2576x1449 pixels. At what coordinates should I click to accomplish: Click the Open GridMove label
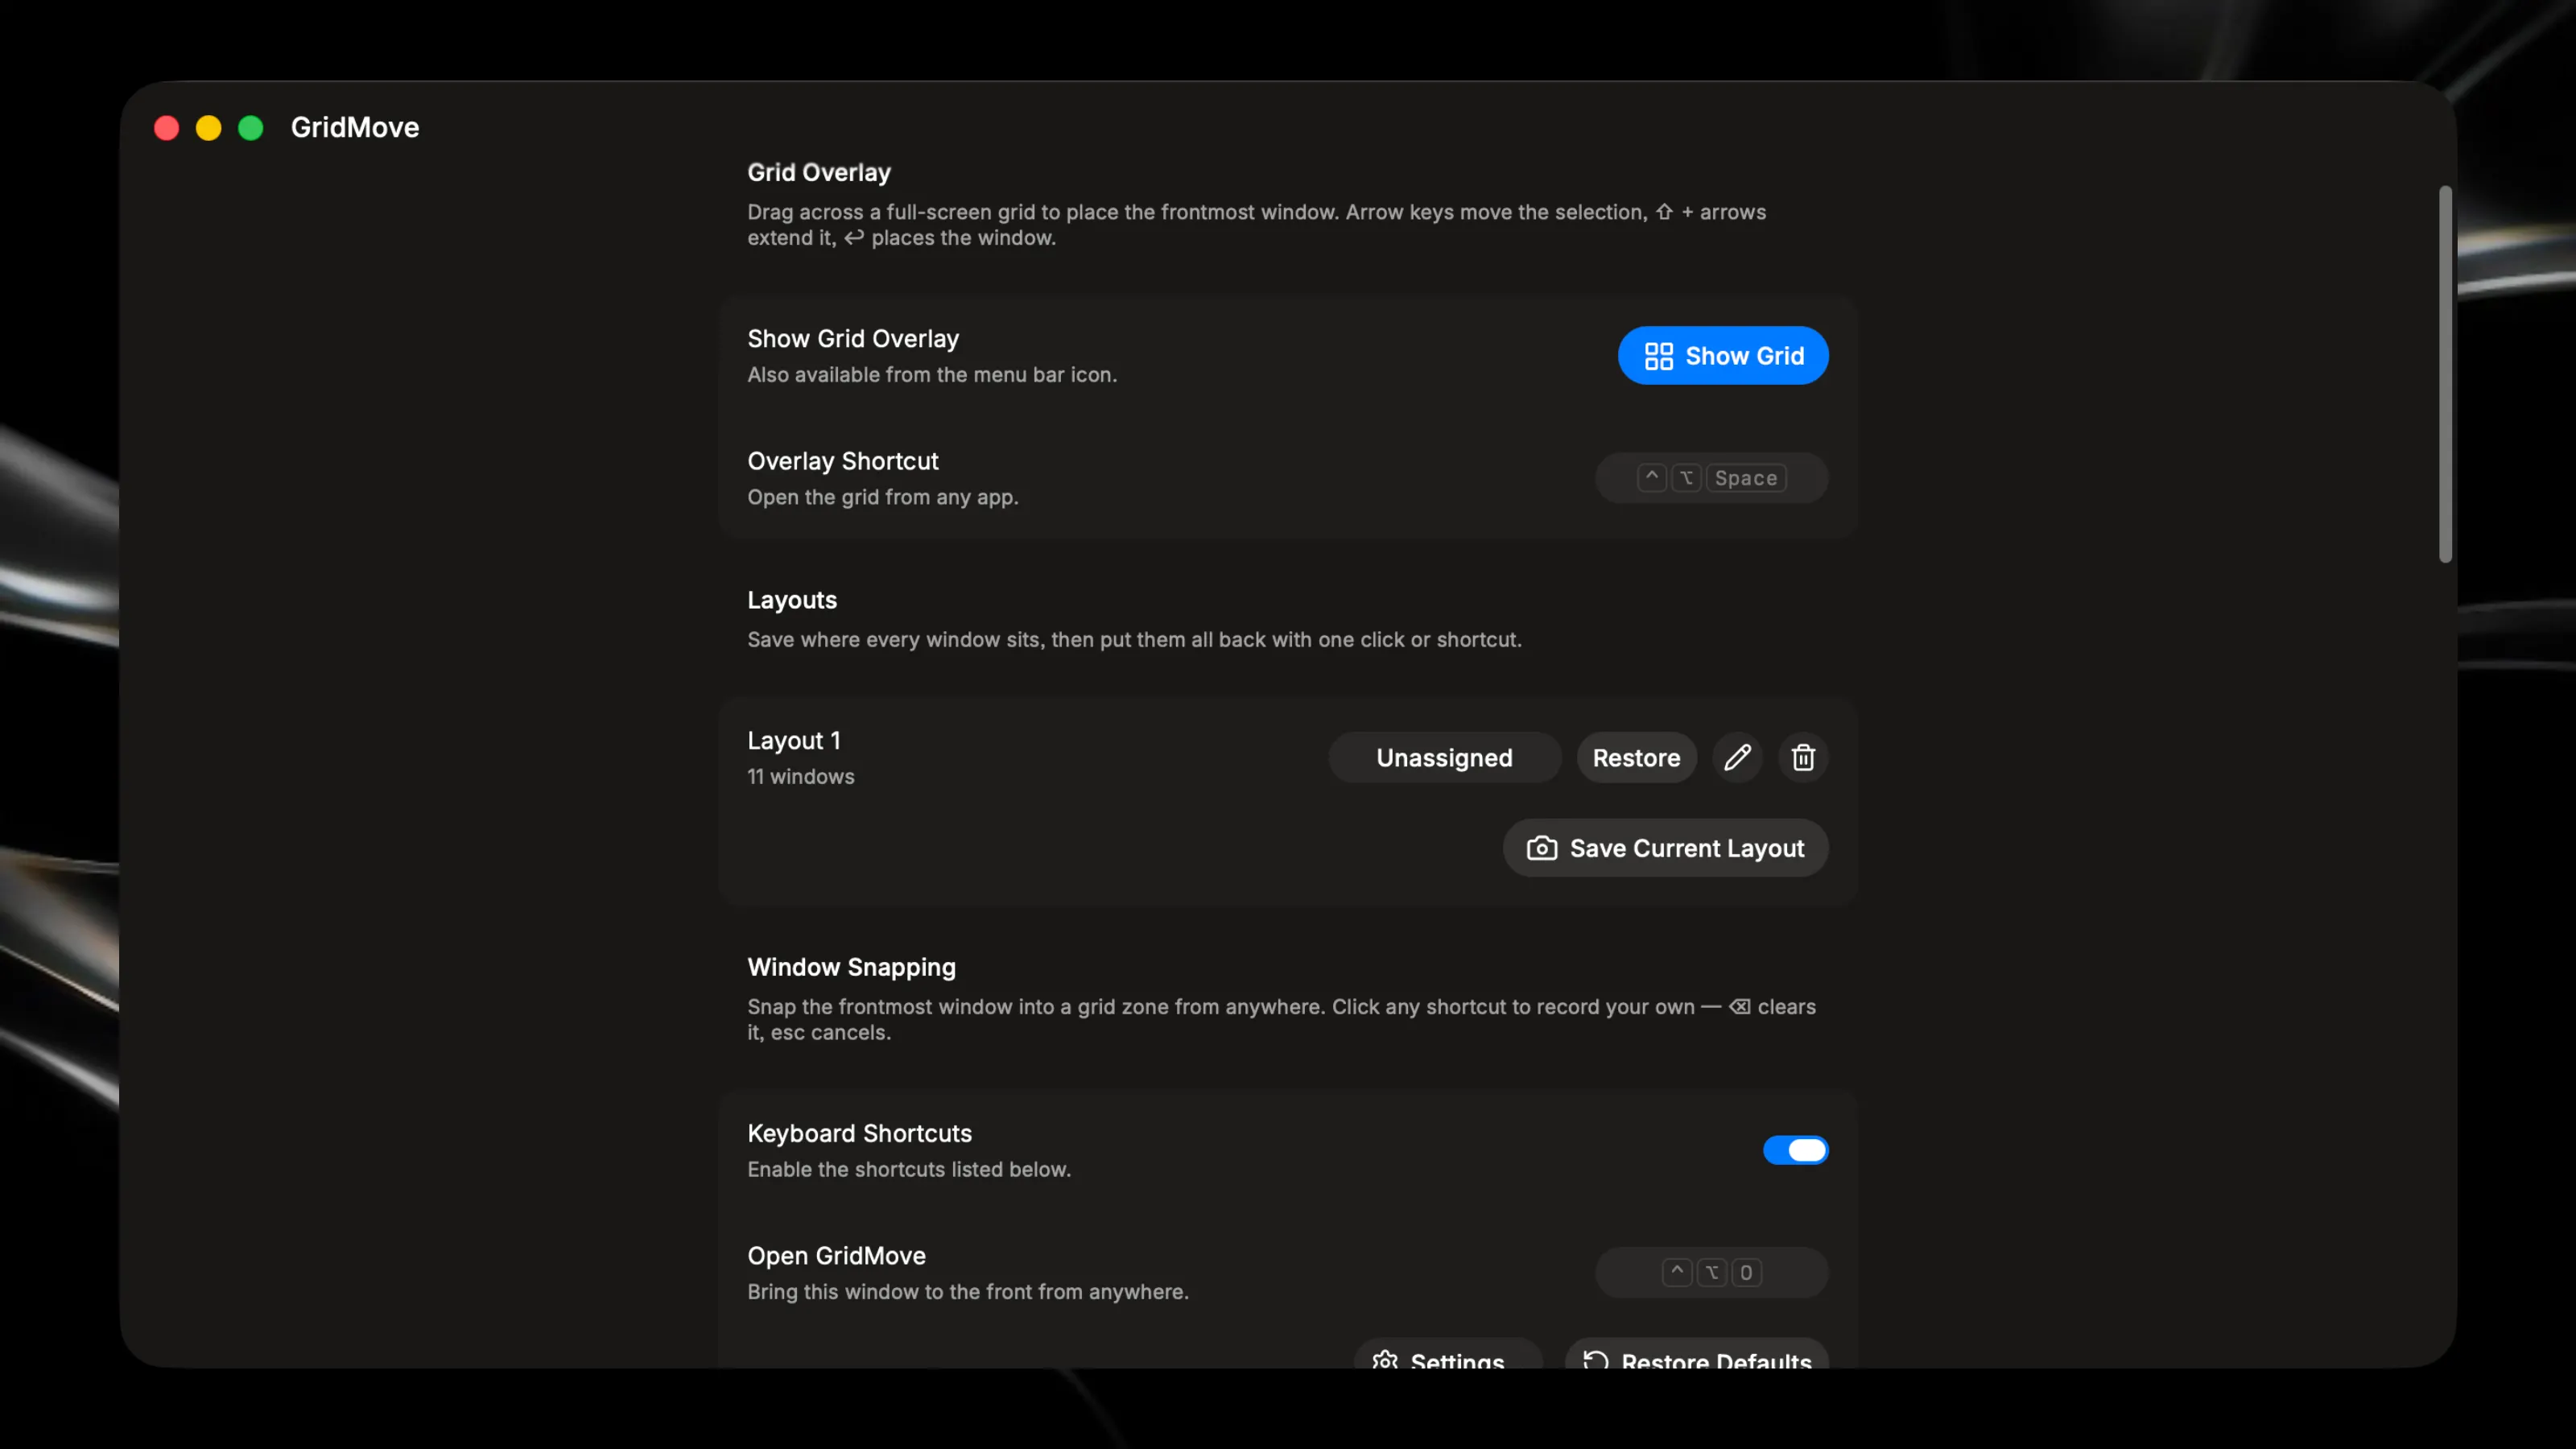(x=836, y=1256)
